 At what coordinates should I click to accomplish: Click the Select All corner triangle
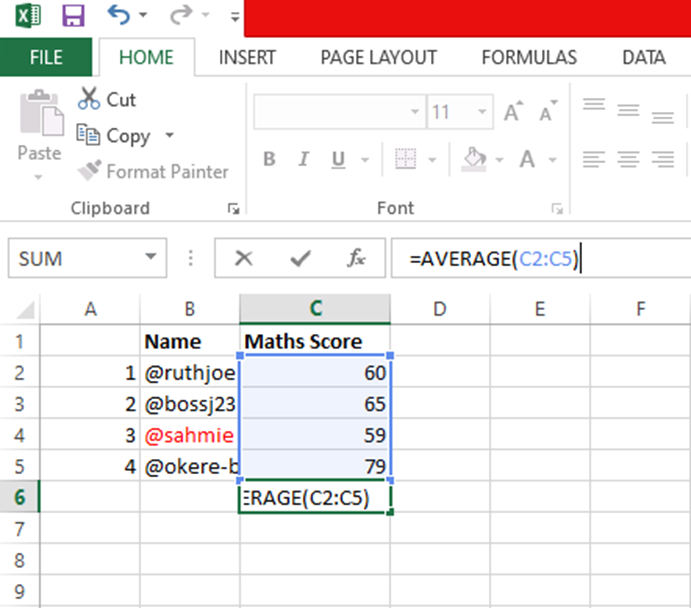pos(25,309)
